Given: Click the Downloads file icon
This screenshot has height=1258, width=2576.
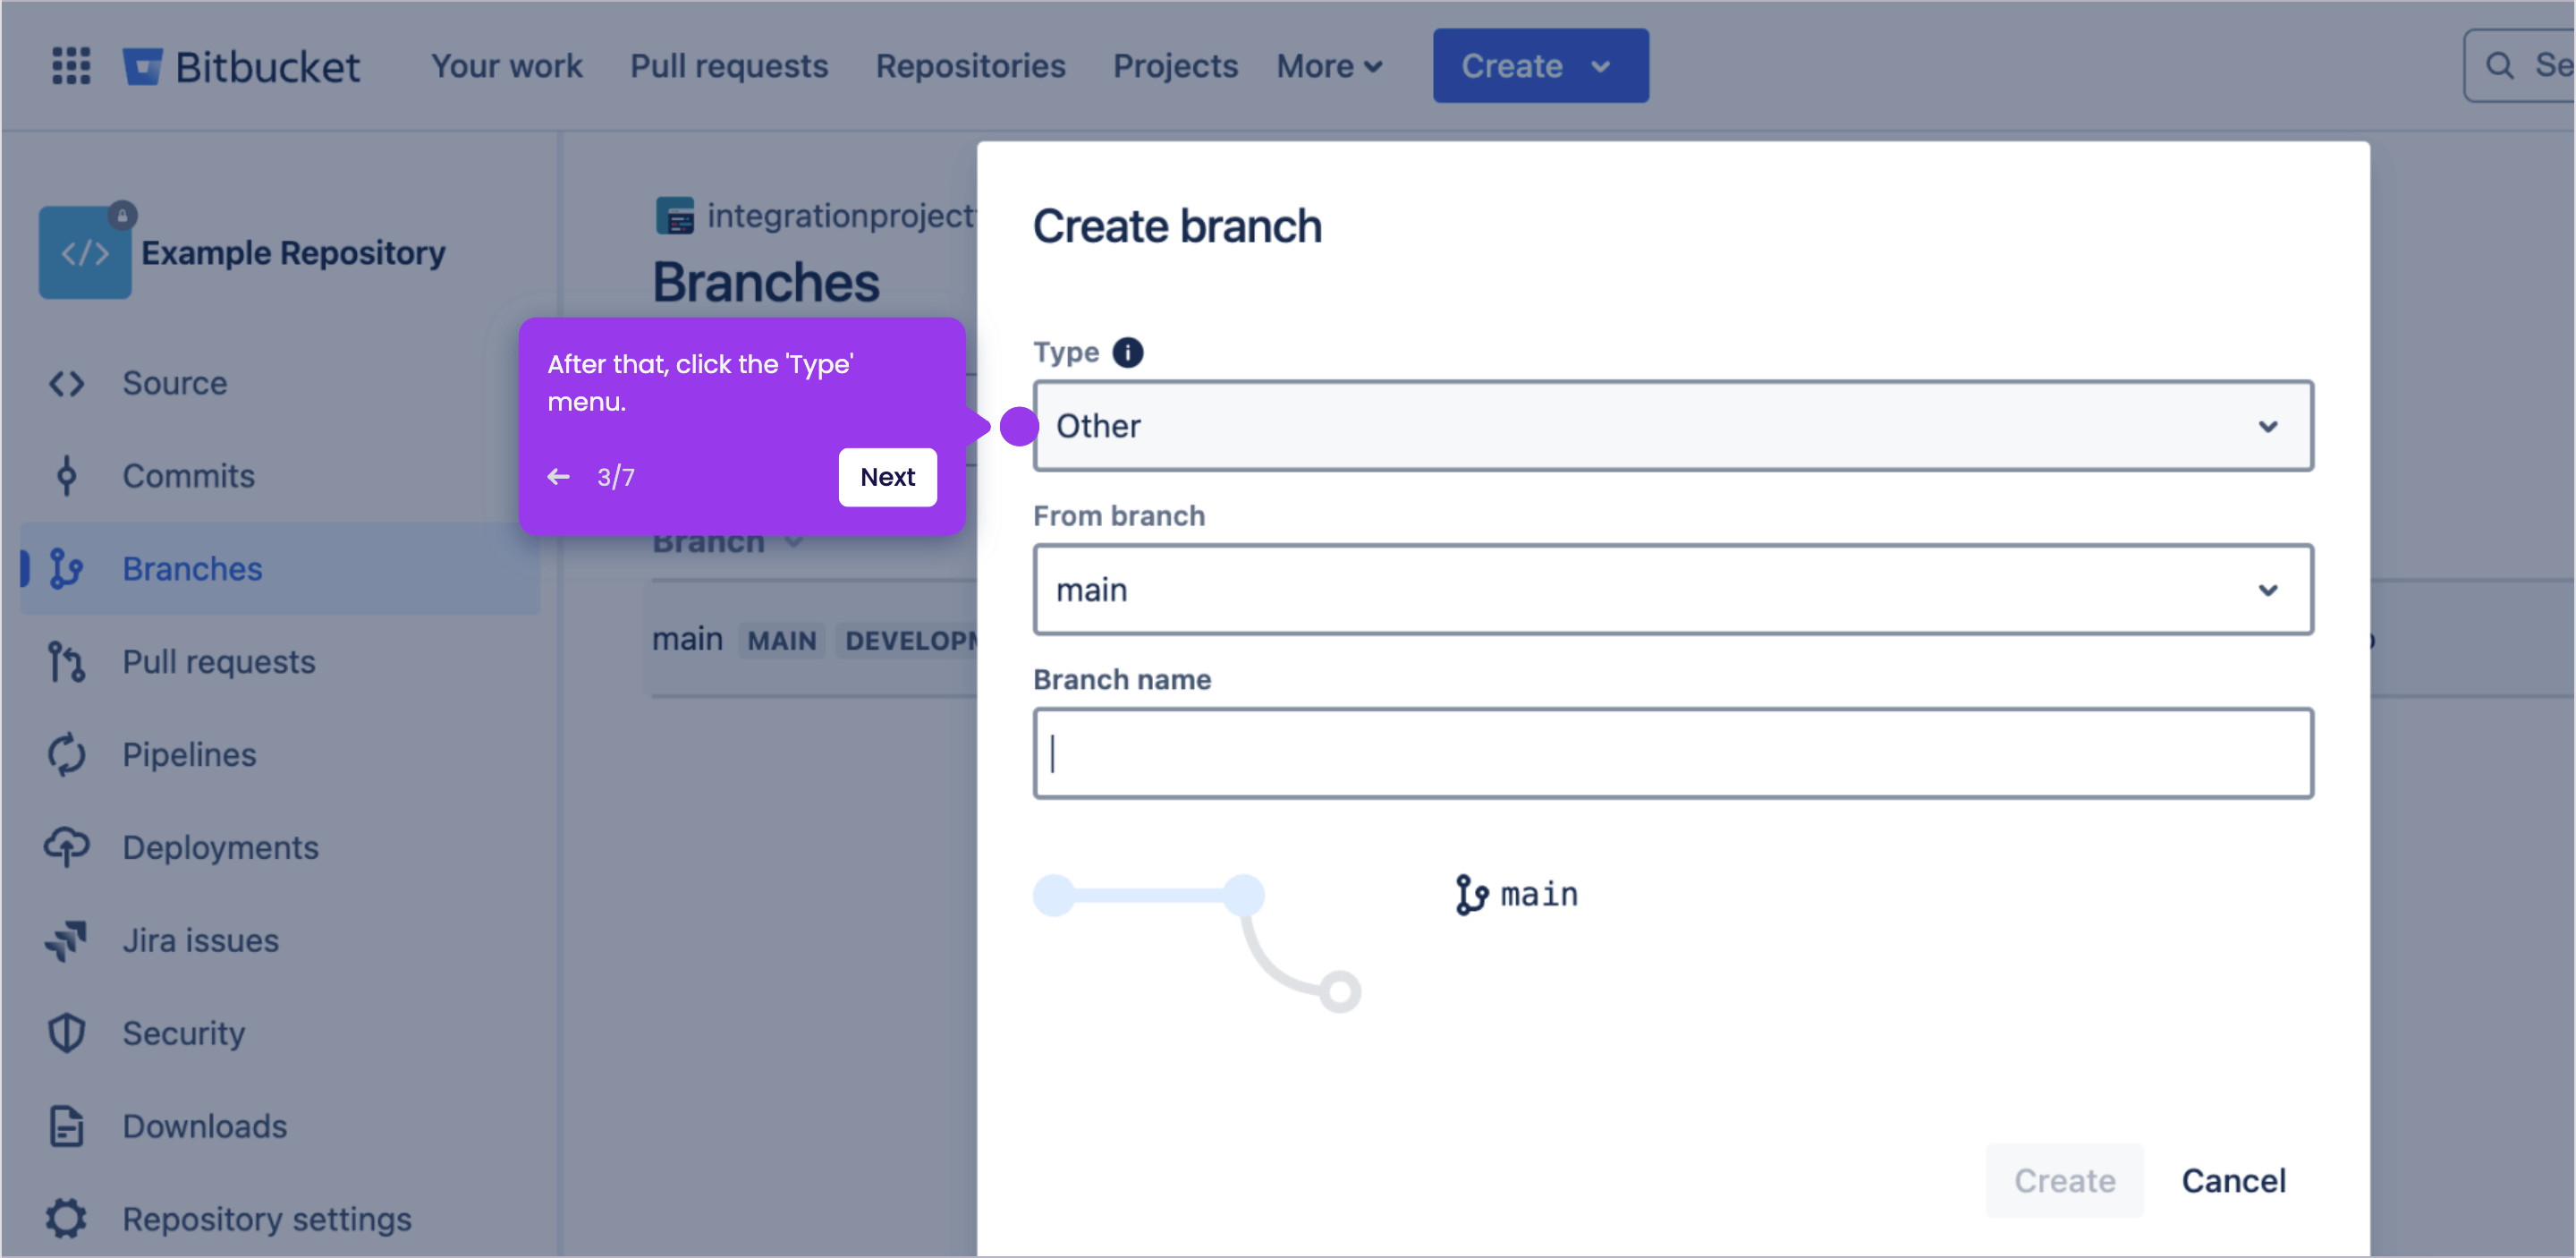Looking at the screenshot, I should click(x=67, y=1126).
